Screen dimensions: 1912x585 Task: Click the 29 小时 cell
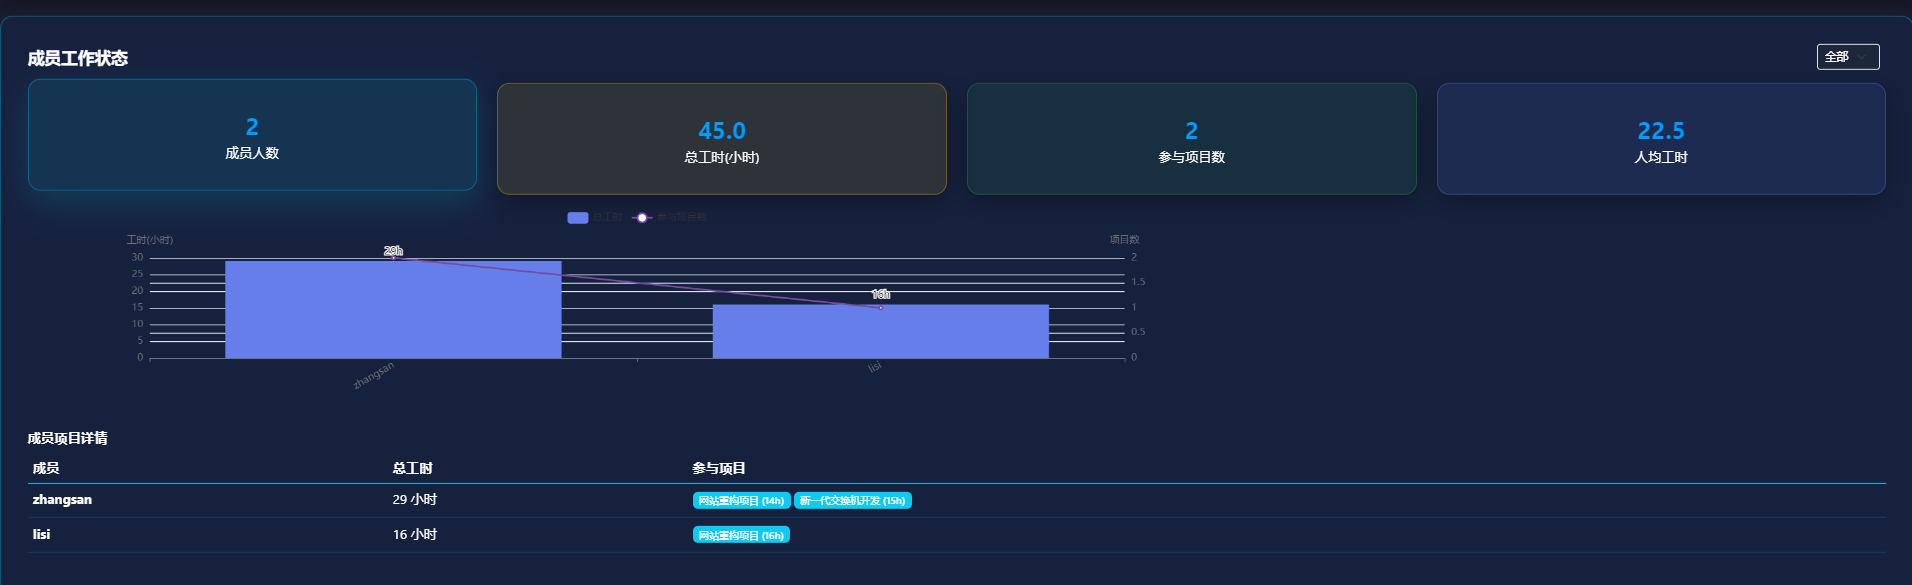pyautogui.click(x=415, y=500)
